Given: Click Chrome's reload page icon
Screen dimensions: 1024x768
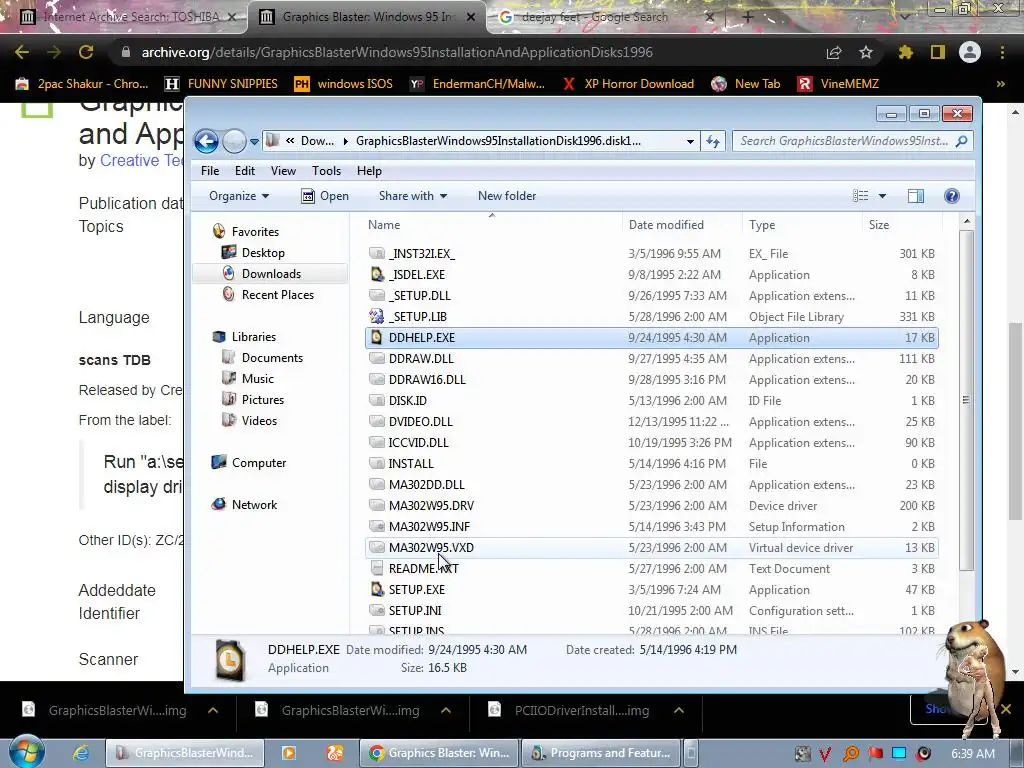Looking at the screenshot, I should coord(86,52).
